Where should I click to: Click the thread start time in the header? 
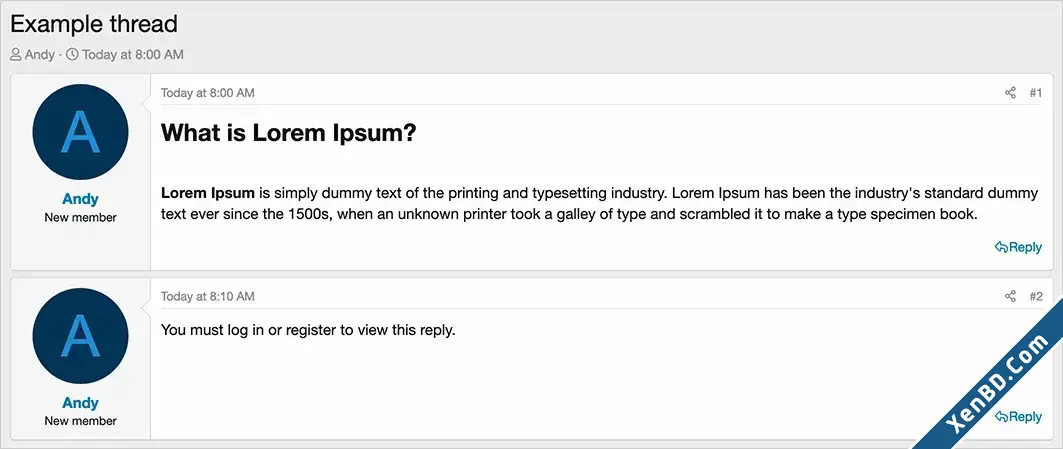pos(133,54)
